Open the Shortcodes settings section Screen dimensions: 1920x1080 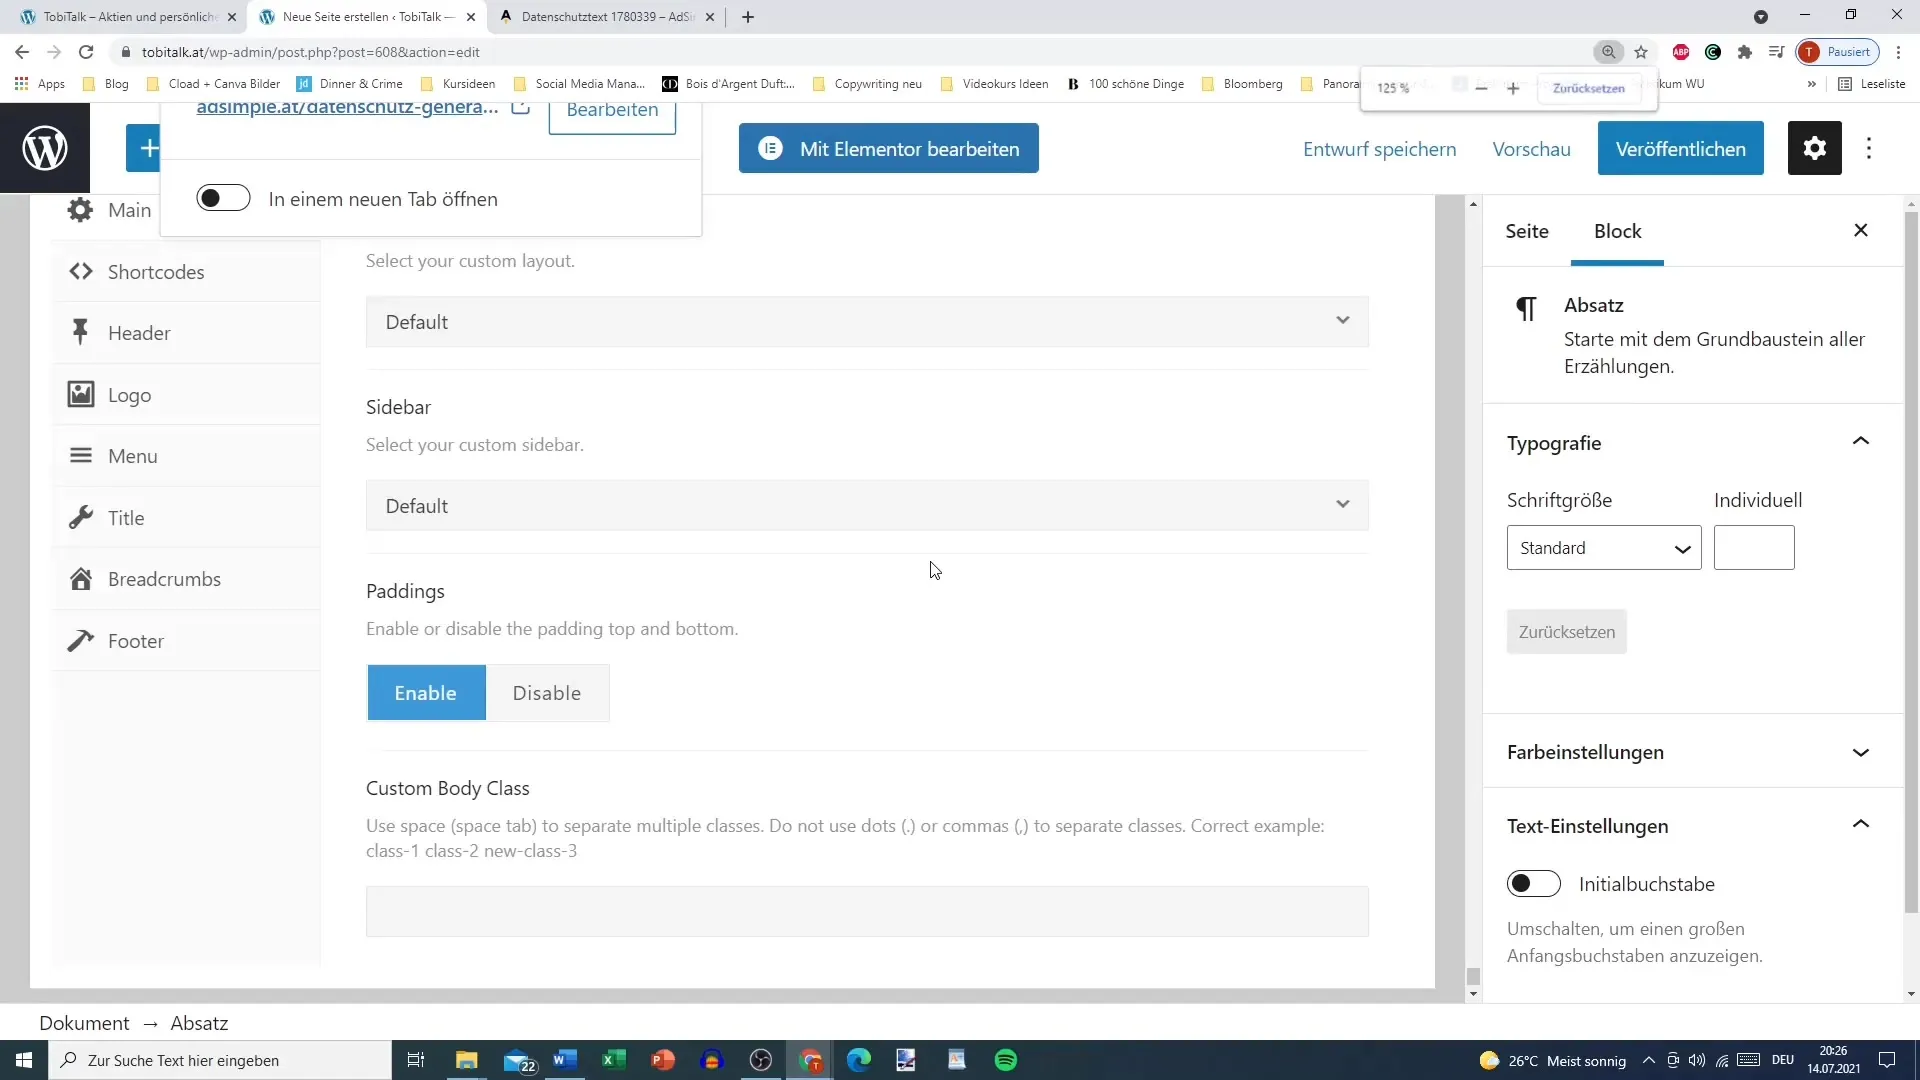(x=187, y=272)
